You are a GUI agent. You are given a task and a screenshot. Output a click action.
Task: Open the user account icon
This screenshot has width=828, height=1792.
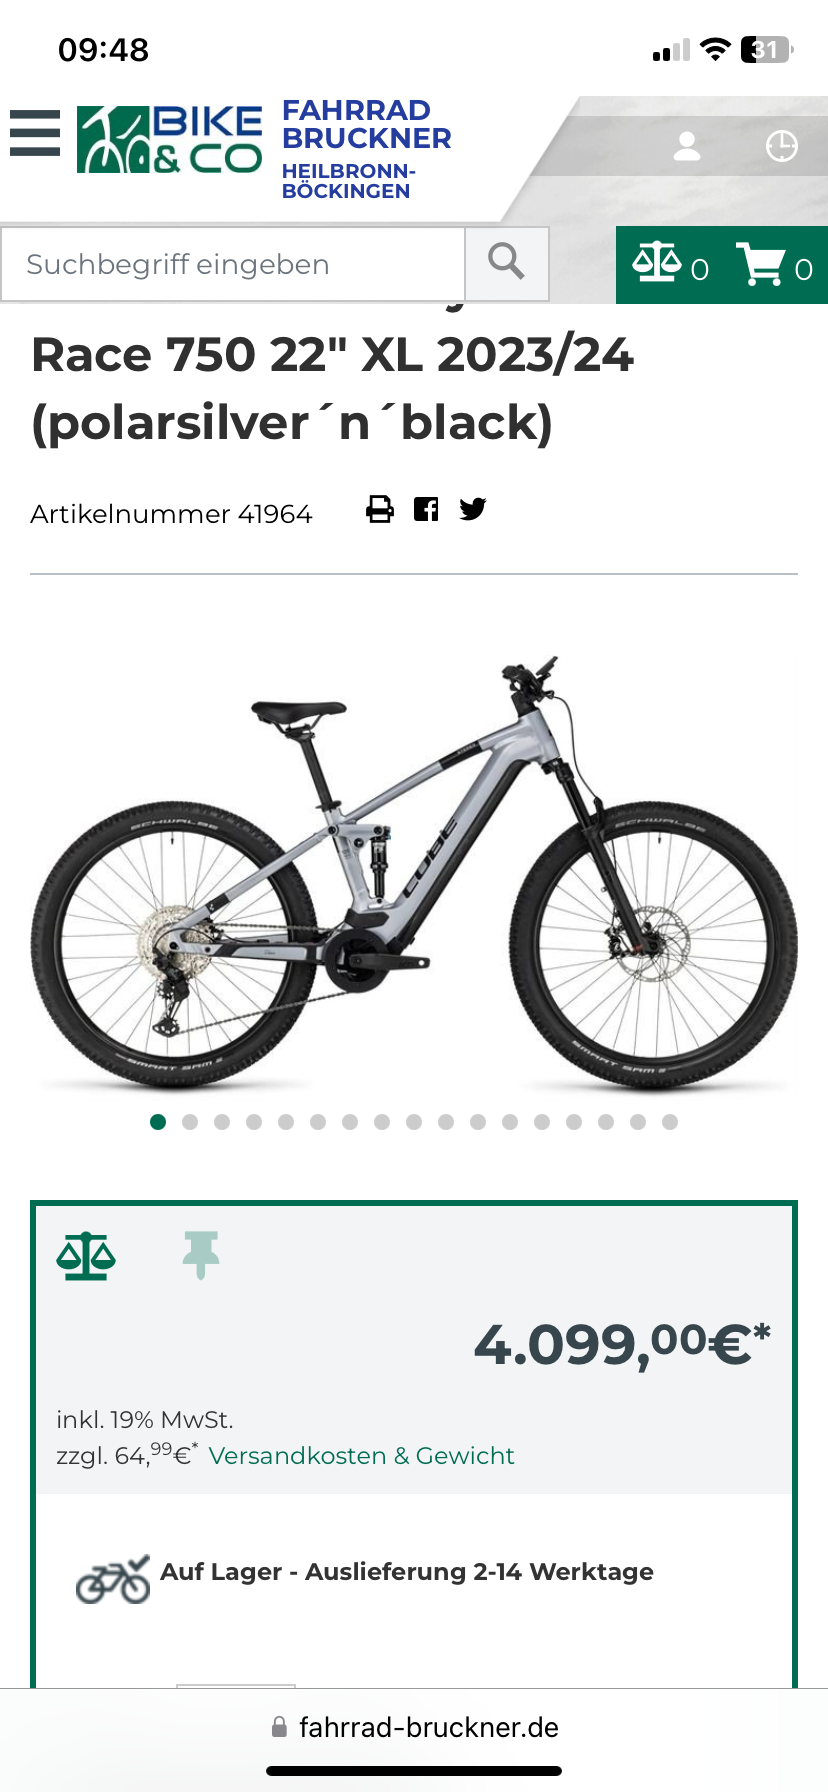coord(687,146)
